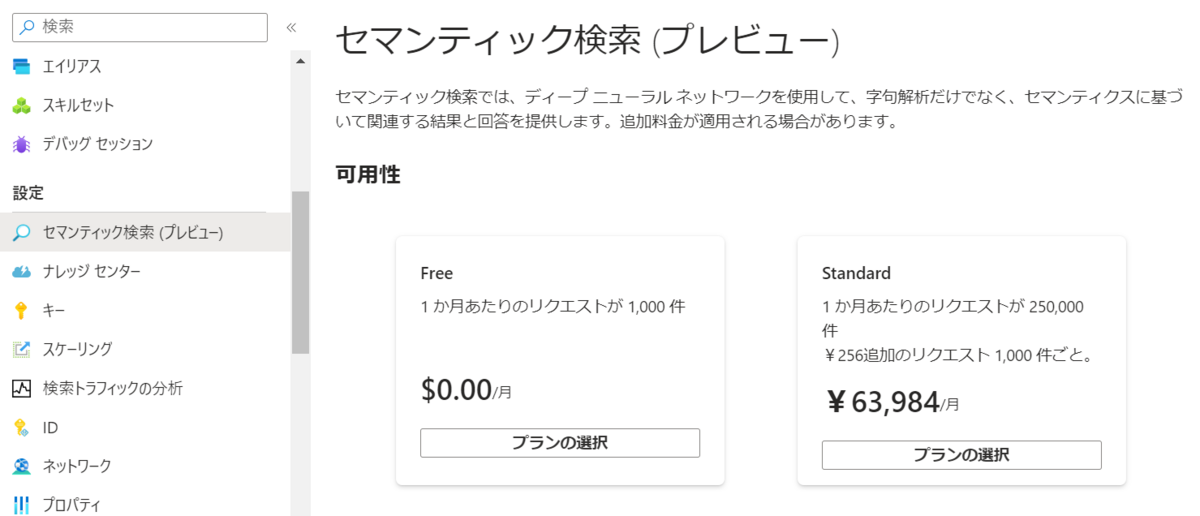Open セマンティック検索 (プレビュー) menu item

tap(145, 232)
